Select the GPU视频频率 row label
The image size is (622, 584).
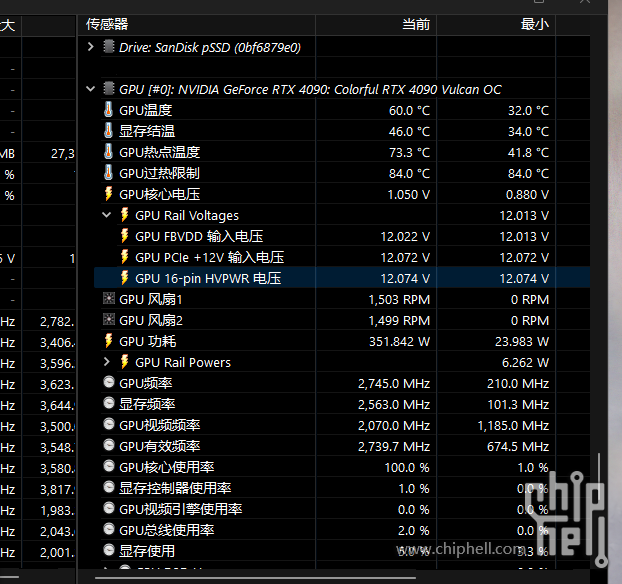[x=159, y=426]
